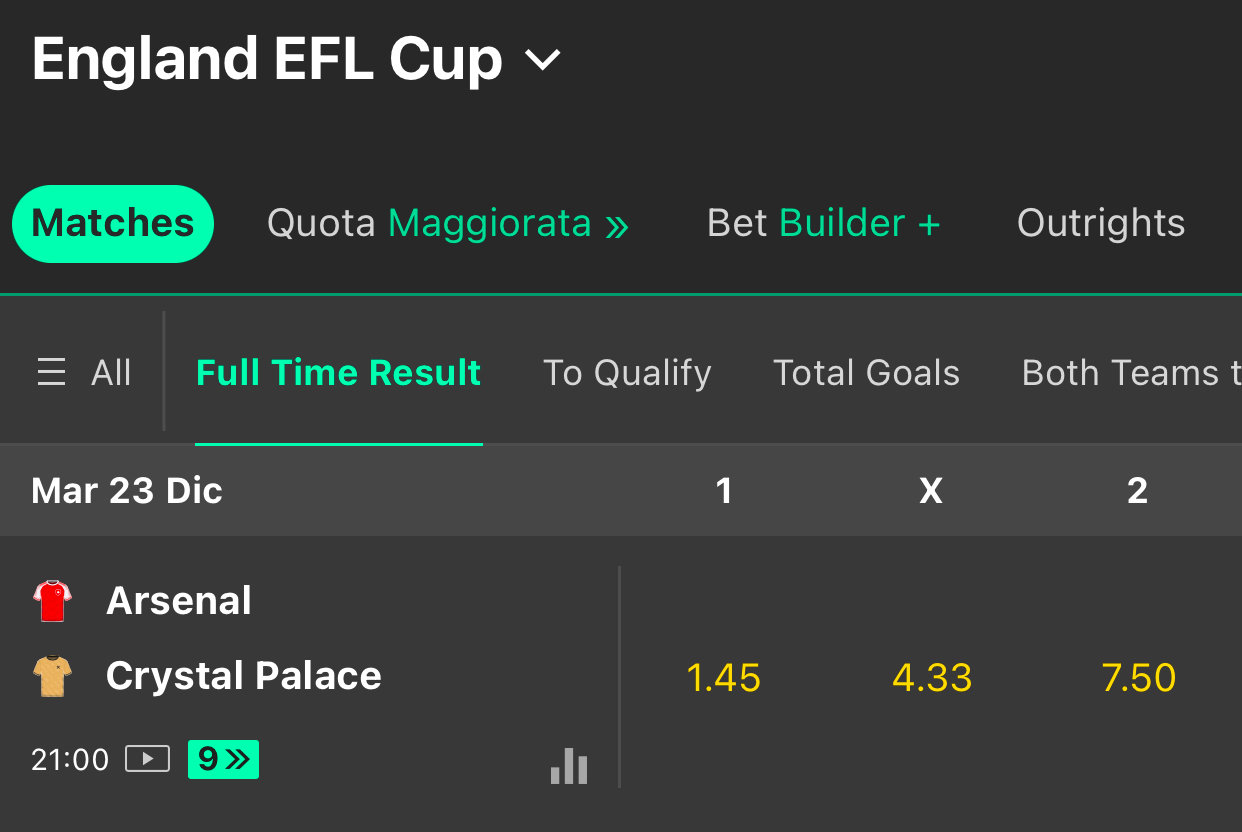Select the draw odds 4.33

(932, 678)
